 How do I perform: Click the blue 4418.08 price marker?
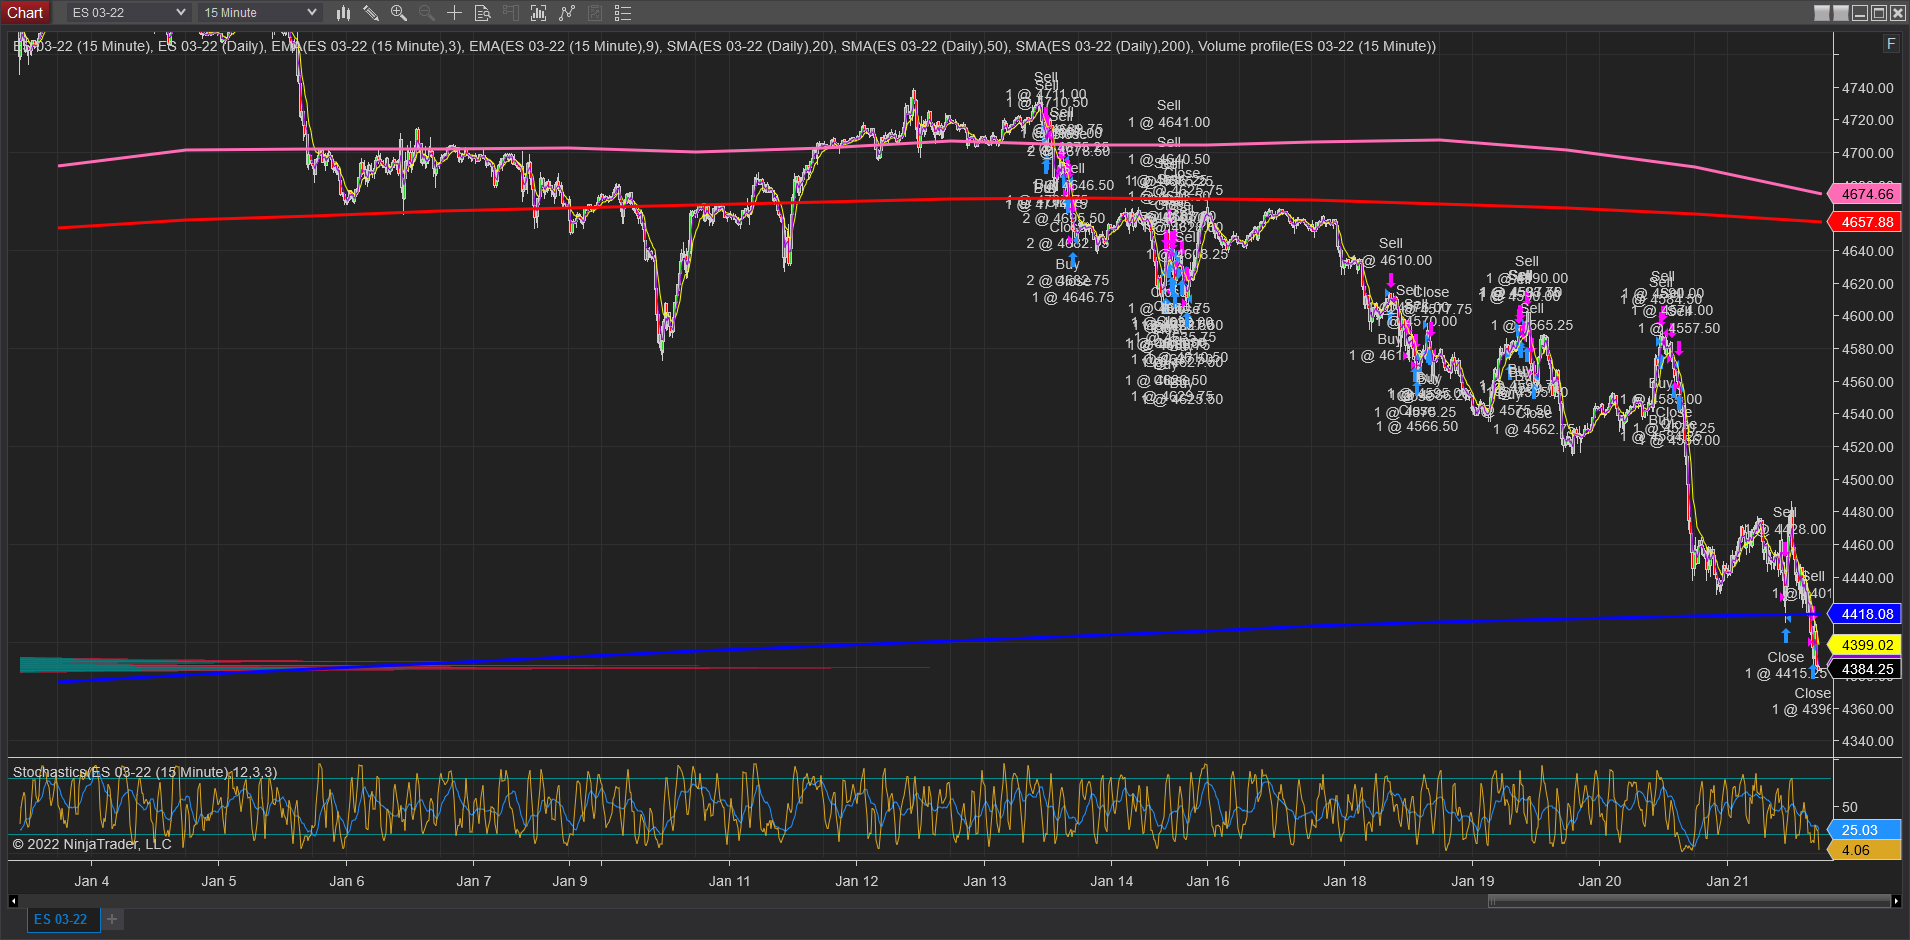coord(1865,614)
